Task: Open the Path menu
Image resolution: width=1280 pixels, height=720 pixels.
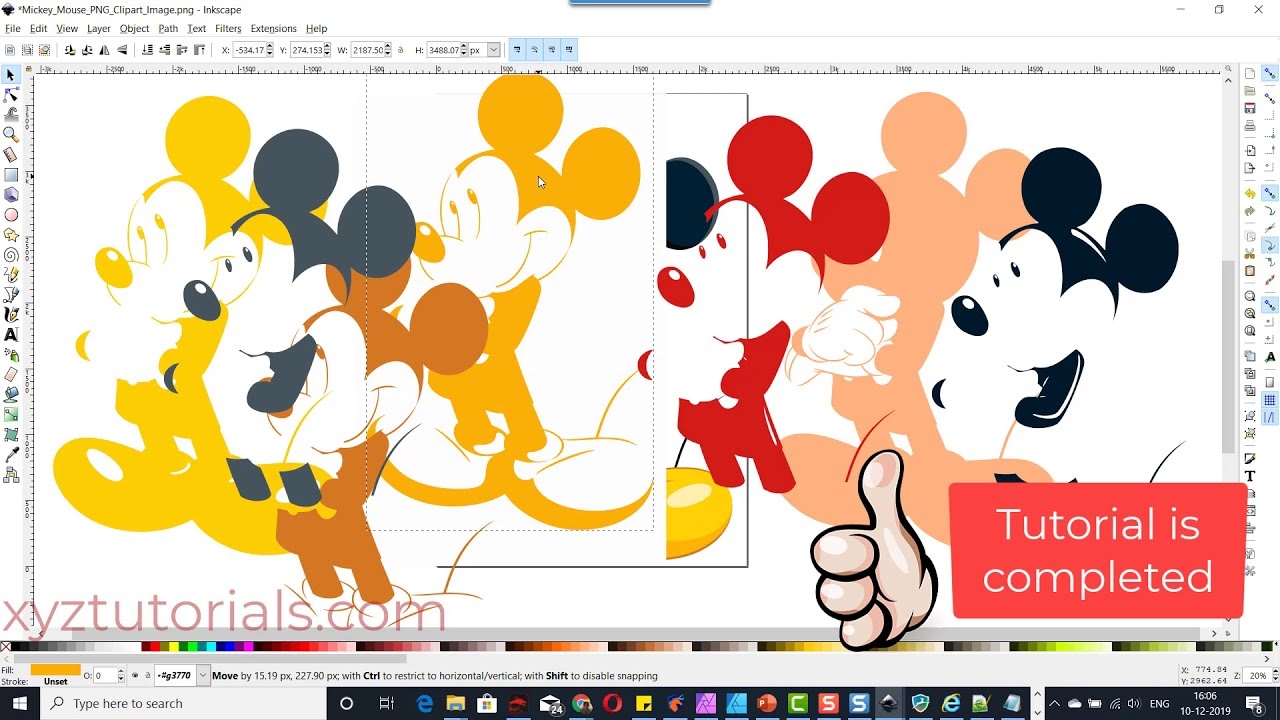Action: (168, 29)
